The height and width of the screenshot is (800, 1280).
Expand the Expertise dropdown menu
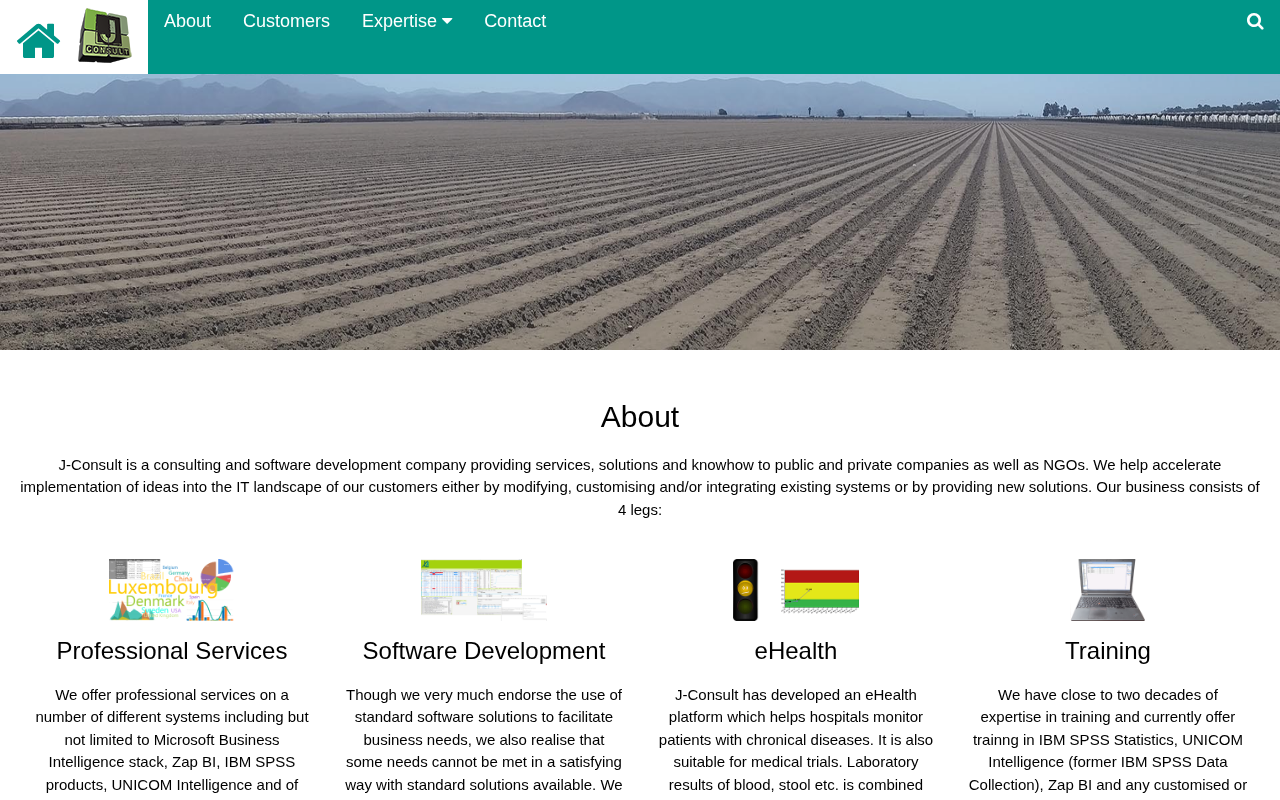click(x=407, y=21)
